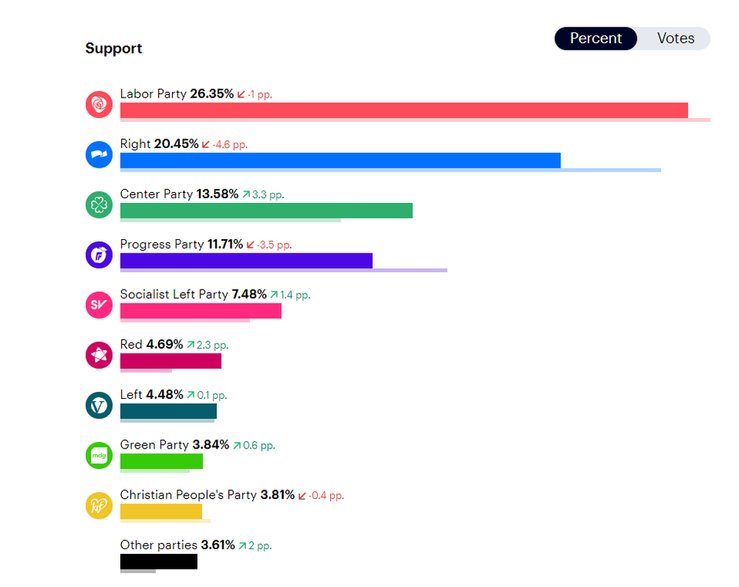Screen dimensions: 739x587
Task: Click the Progress Party purple logo icon
Action: point(99,254)
